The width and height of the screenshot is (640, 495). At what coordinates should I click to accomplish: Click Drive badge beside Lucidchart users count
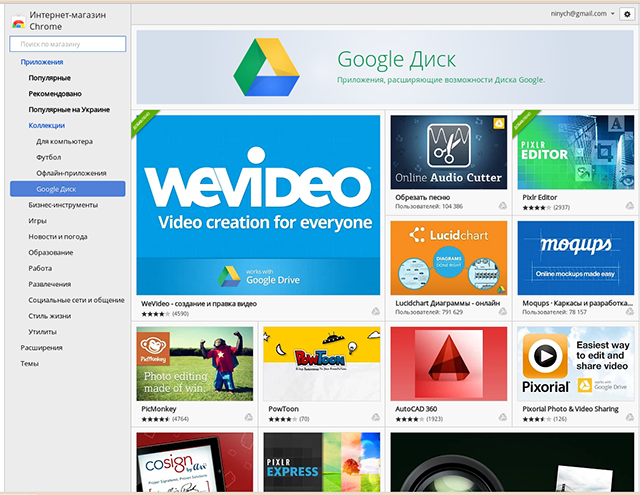click(x=503, y=312)
